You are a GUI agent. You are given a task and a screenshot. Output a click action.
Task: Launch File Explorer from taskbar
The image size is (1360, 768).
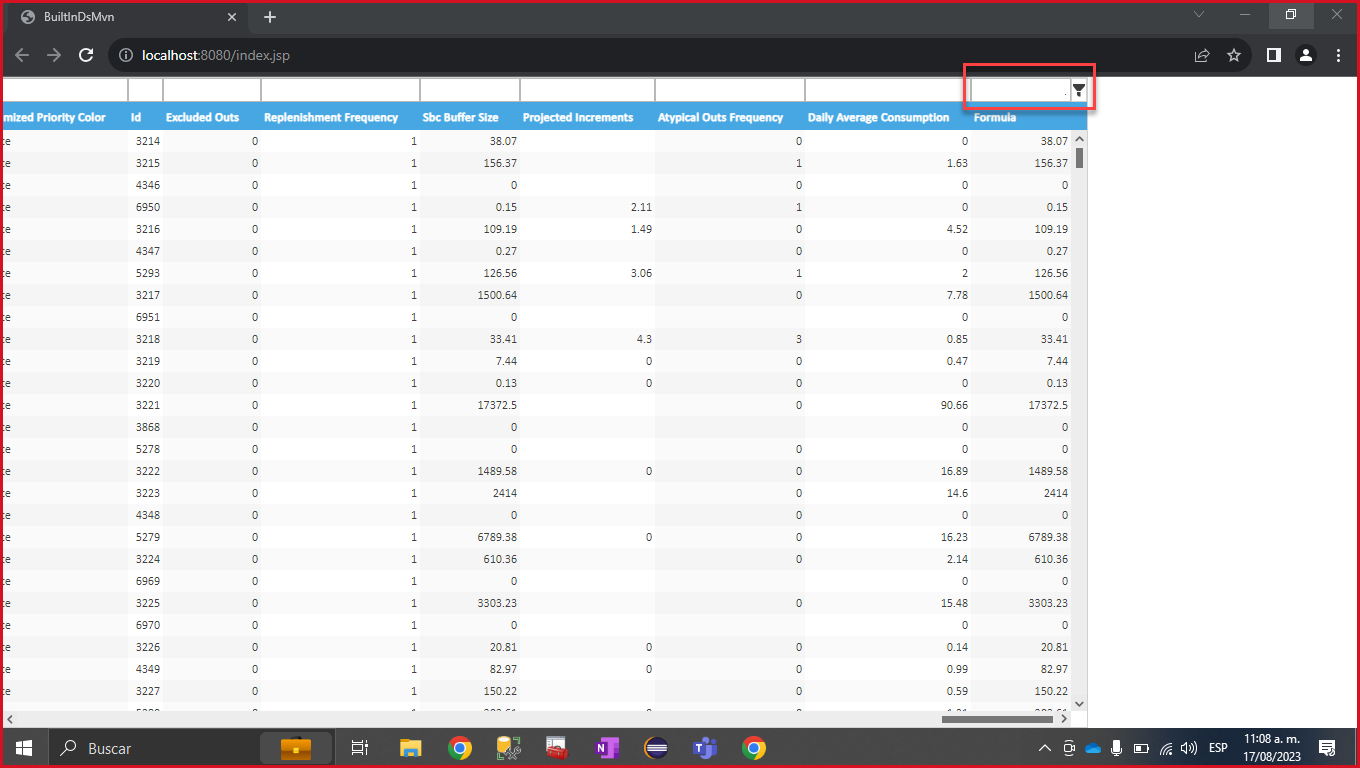click(411, 748)
